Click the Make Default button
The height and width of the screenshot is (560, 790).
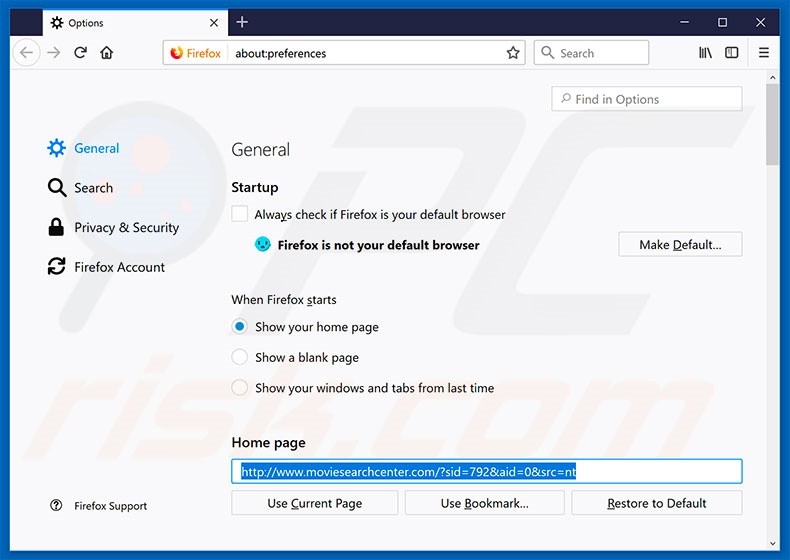click(680, 244)
